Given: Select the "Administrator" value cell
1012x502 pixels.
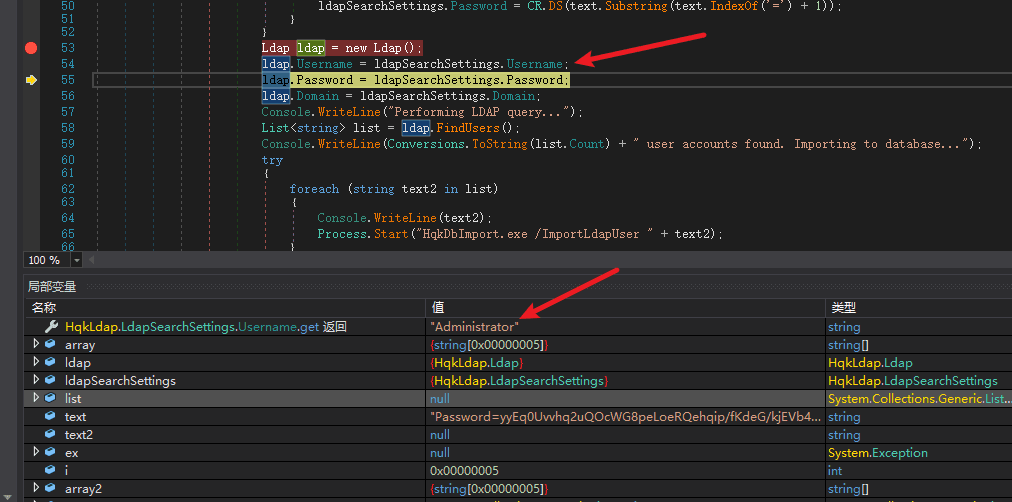Looking at the screenshot, I should [x=475, y=327].
